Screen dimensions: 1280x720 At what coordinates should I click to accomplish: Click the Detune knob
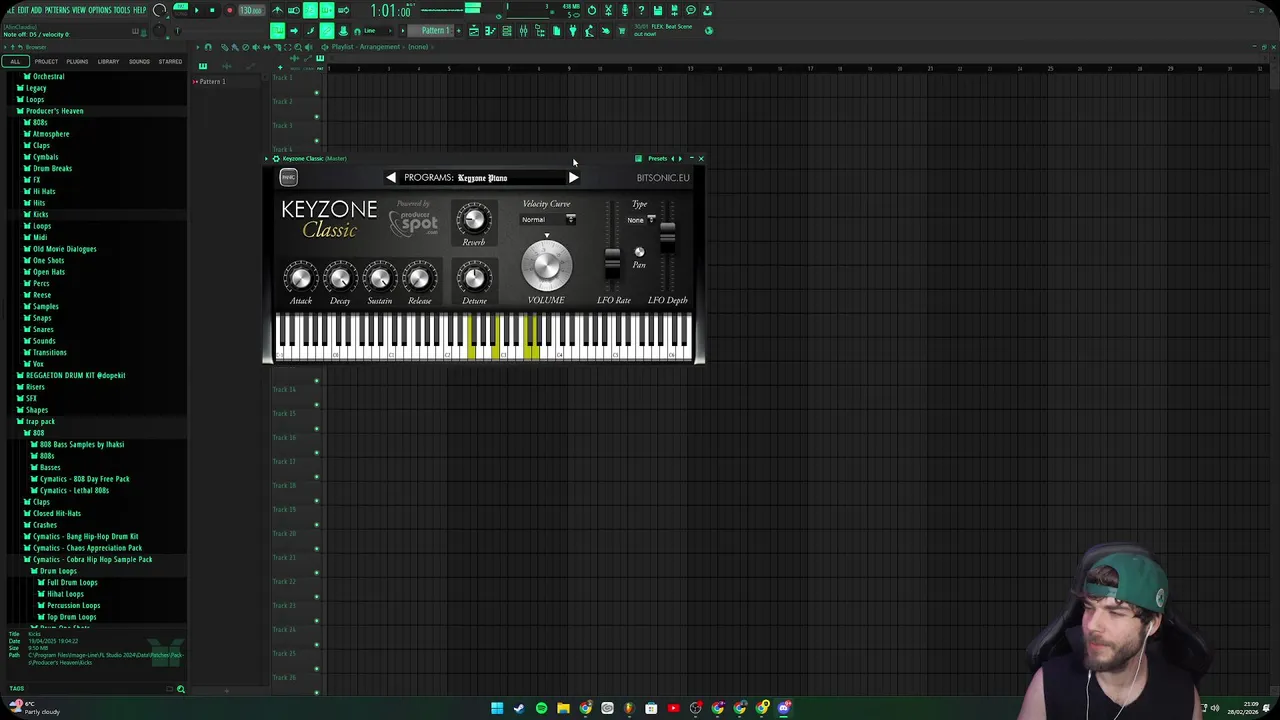[474, 277]
